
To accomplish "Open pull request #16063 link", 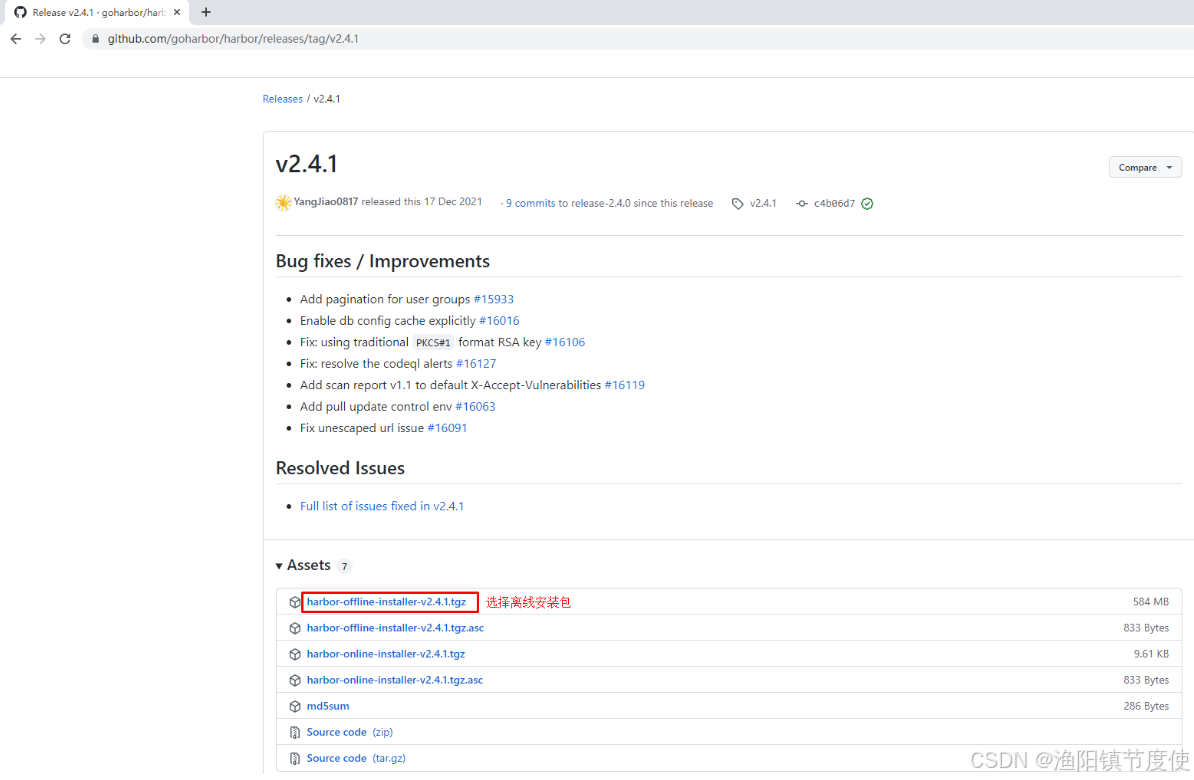I will [x=475, y=406].
